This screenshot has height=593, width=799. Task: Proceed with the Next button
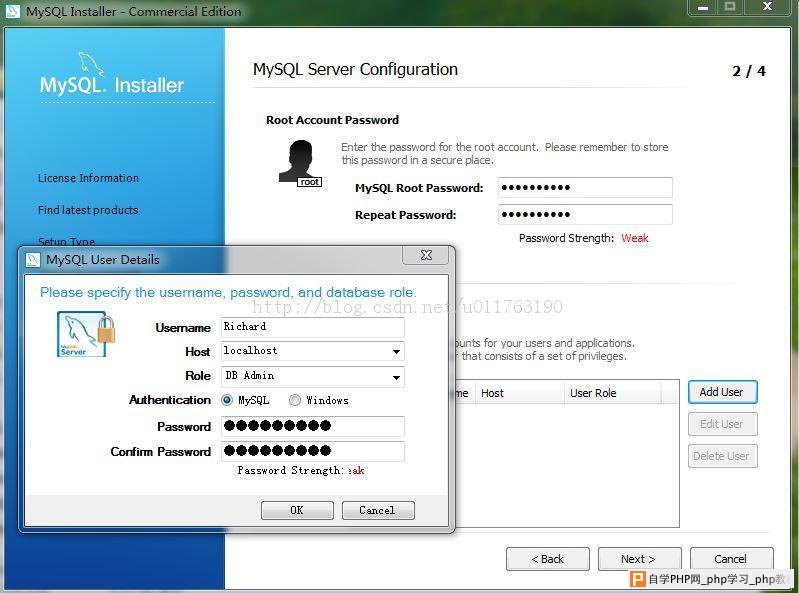[x=640, y=559]
